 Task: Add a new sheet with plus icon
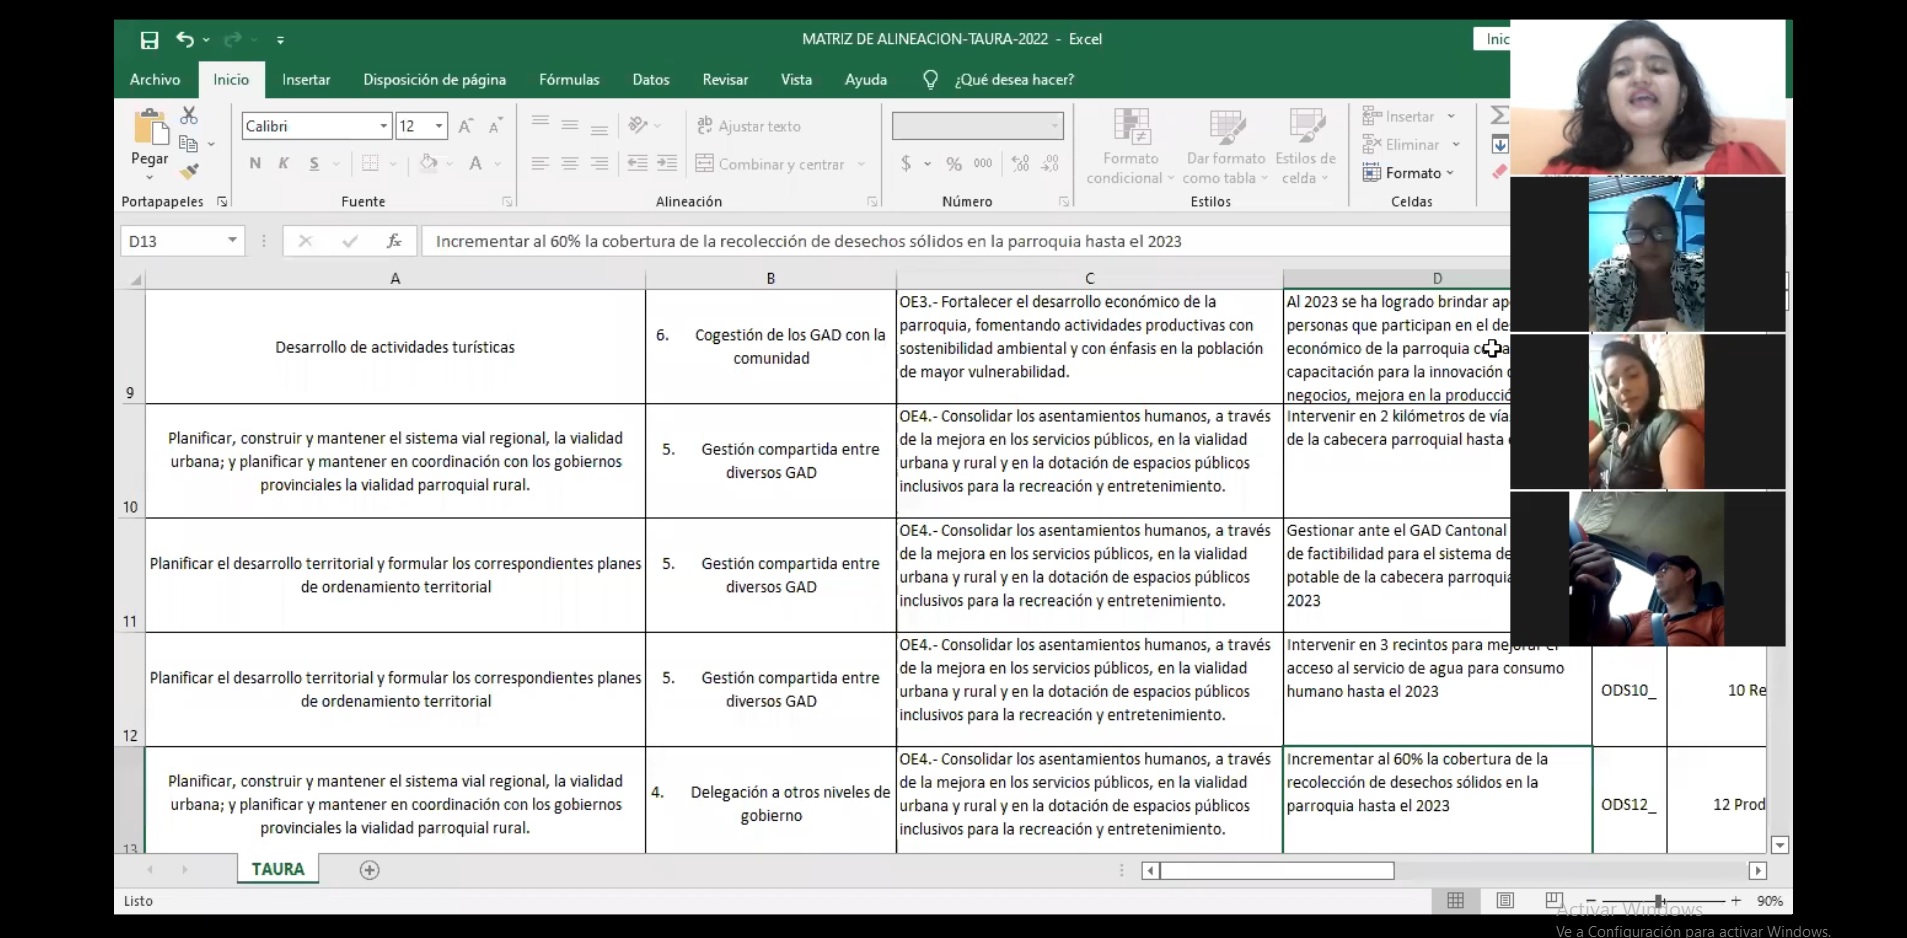click(x=369, y=870)
